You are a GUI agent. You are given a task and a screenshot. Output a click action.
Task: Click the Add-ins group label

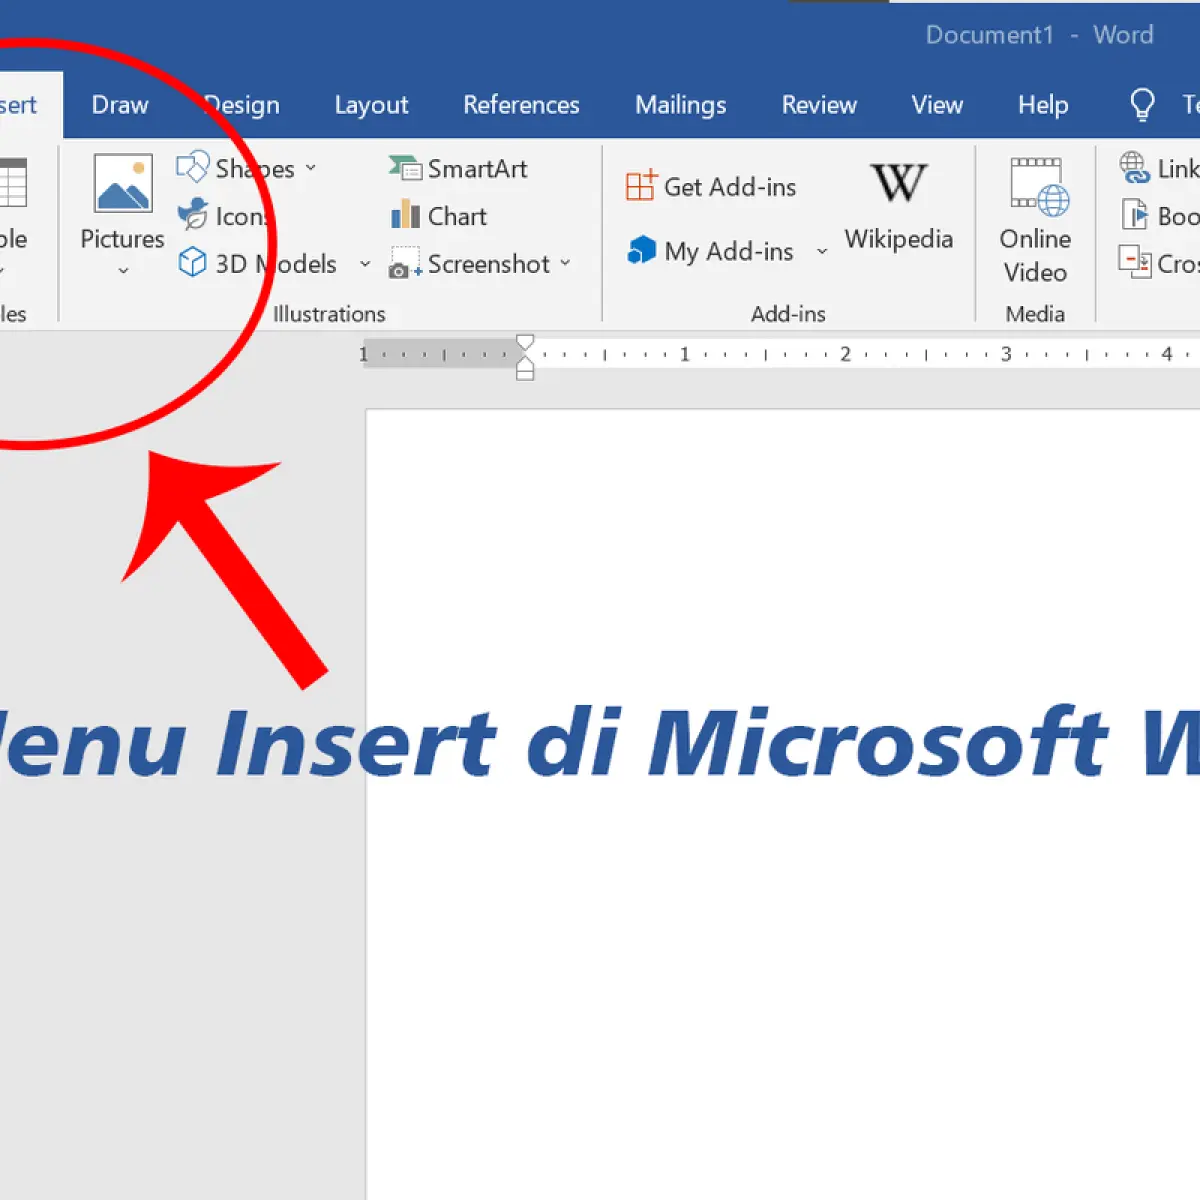pyautogui.click(x=788, y=314)
